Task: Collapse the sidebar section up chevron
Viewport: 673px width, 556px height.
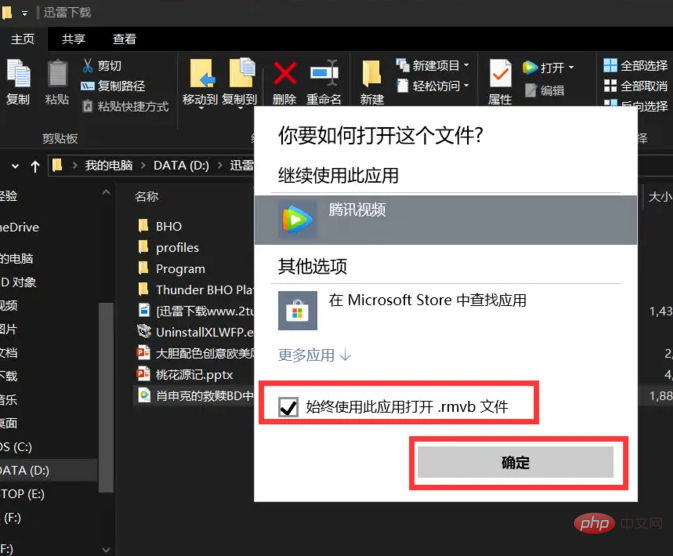Action: pyautogui.click(x=106, y=192)
